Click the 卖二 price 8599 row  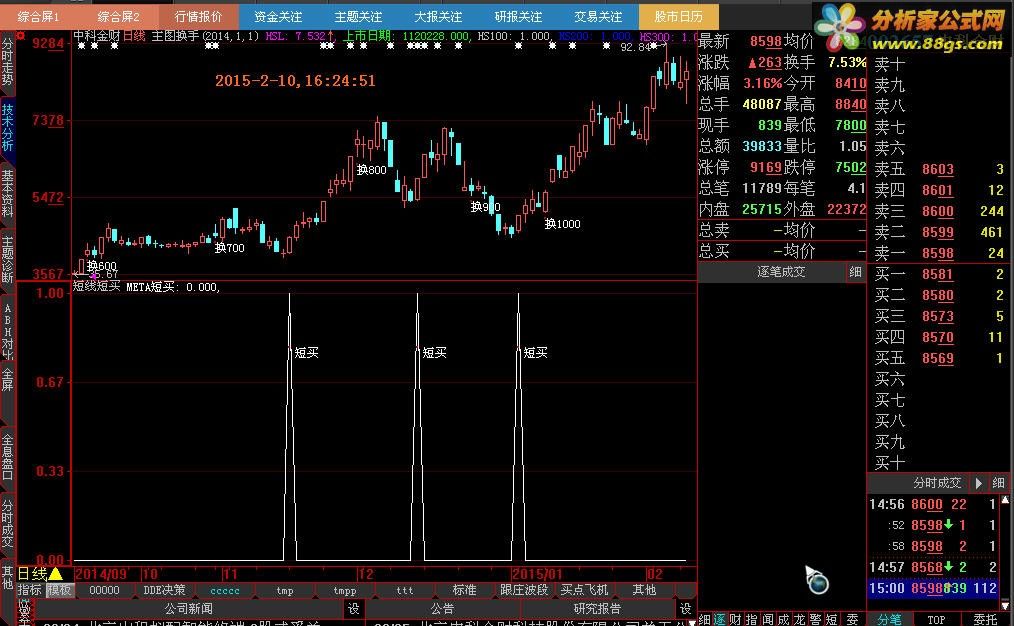pyautogui.click(x=939, y=232)
